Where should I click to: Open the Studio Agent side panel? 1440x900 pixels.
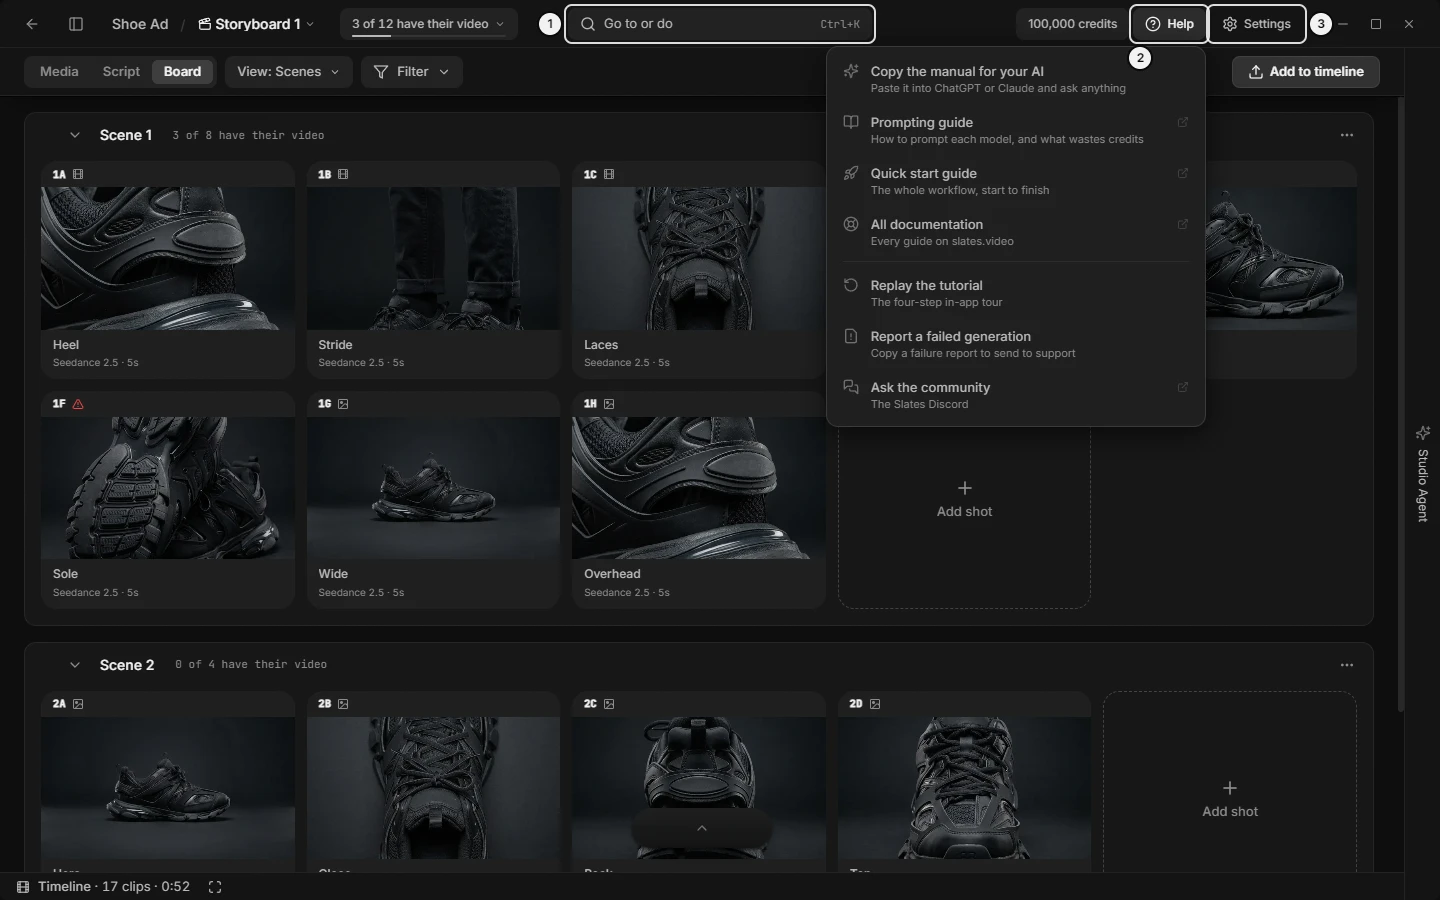tap(1423, 474)
